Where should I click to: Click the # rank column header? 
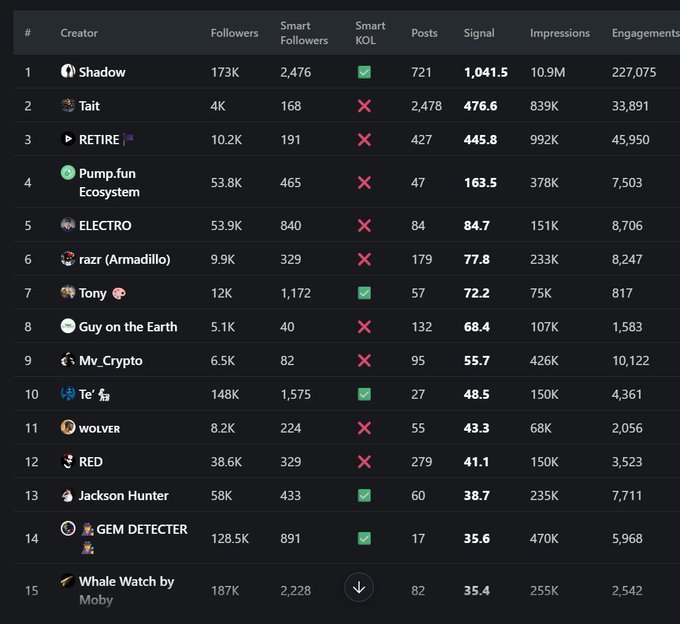coord(28,33)
